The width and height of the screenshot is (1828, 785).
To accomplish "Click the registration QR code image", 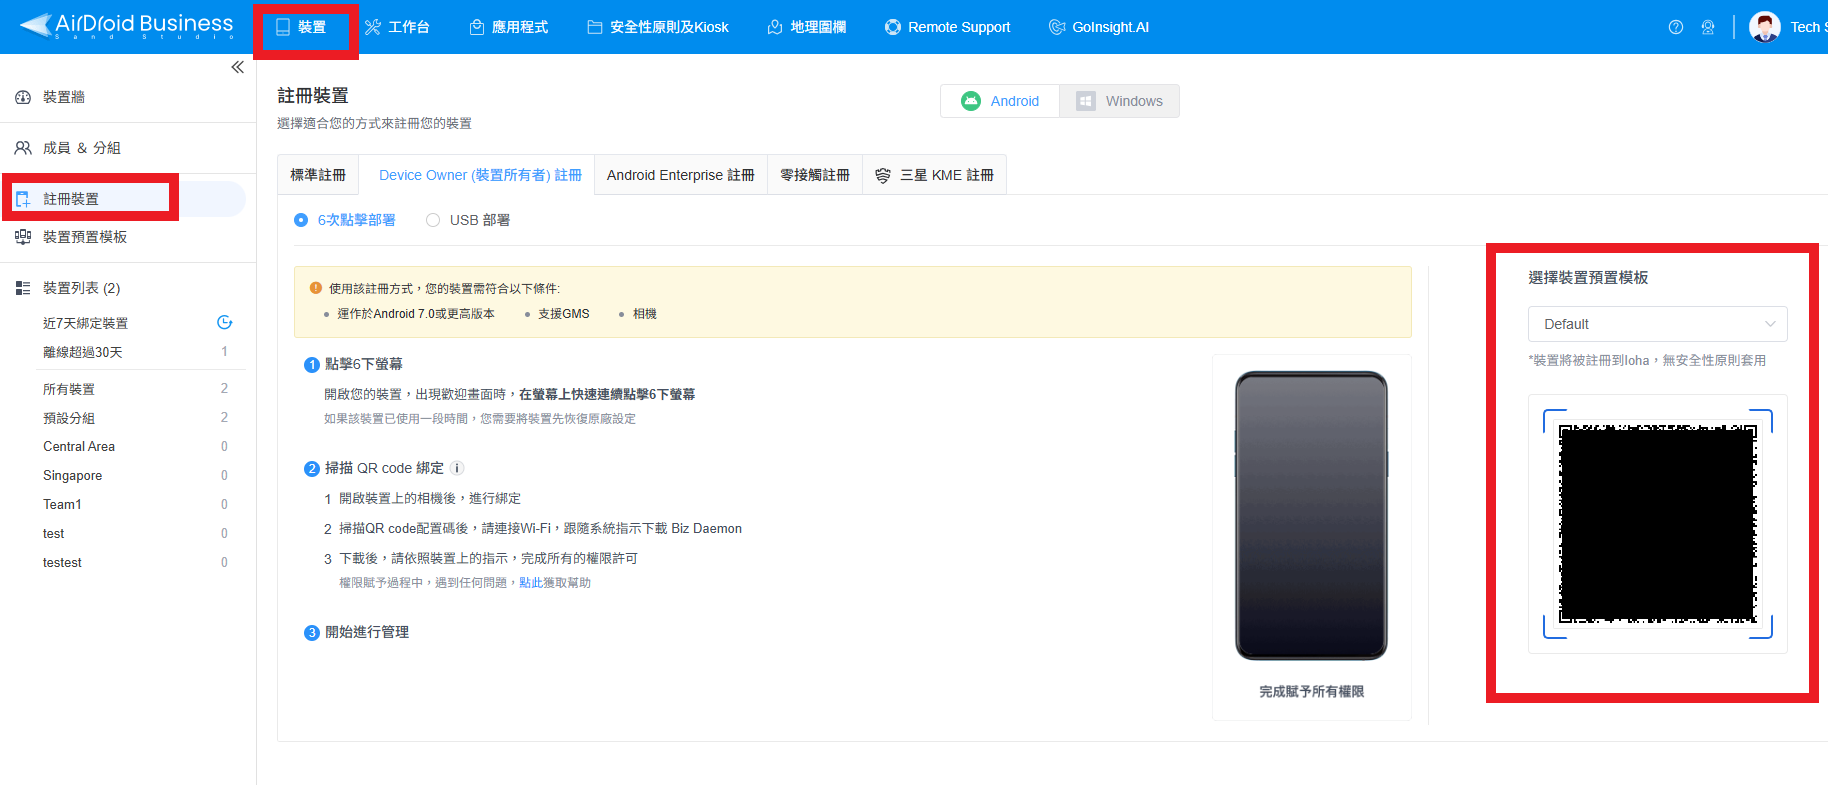I will [x=1658, y=524].
